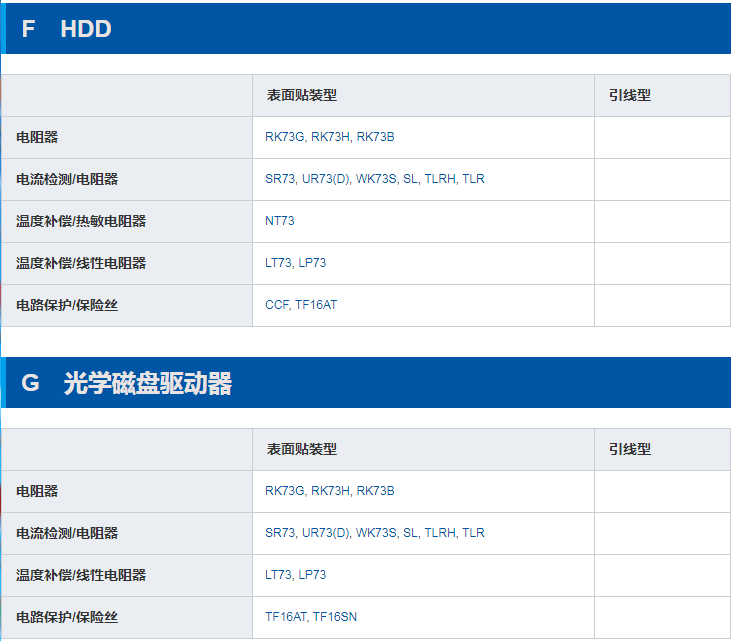Click SR73 in the 光学磁盘驱动器 section

click(280, 533)
